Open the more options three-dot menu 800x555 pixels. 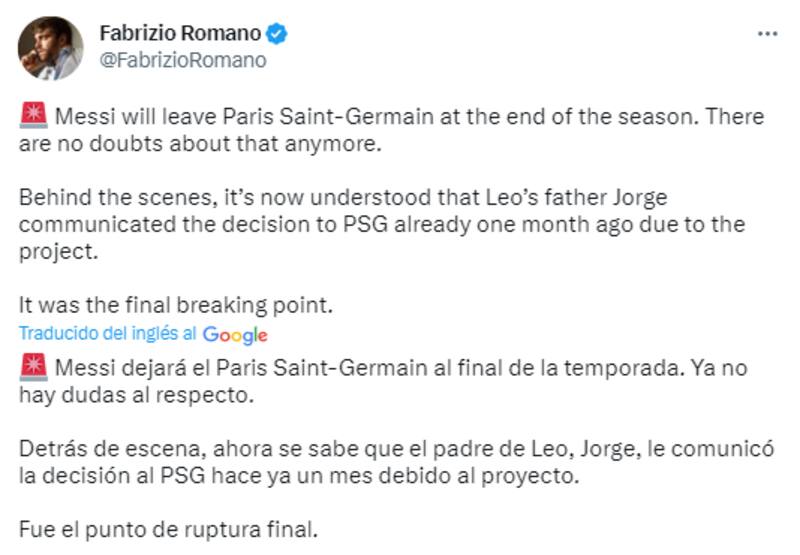point(767,33)
